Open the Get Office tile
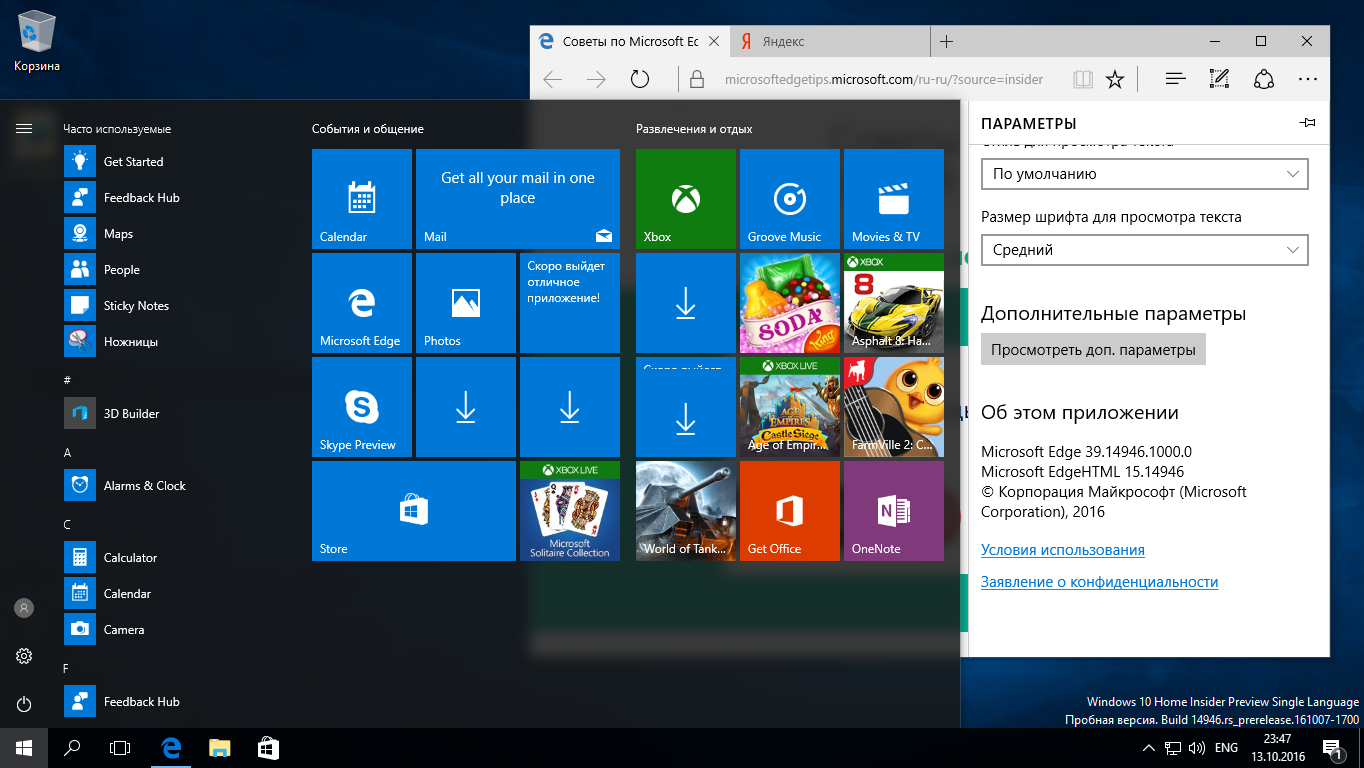 pos(790,511)
